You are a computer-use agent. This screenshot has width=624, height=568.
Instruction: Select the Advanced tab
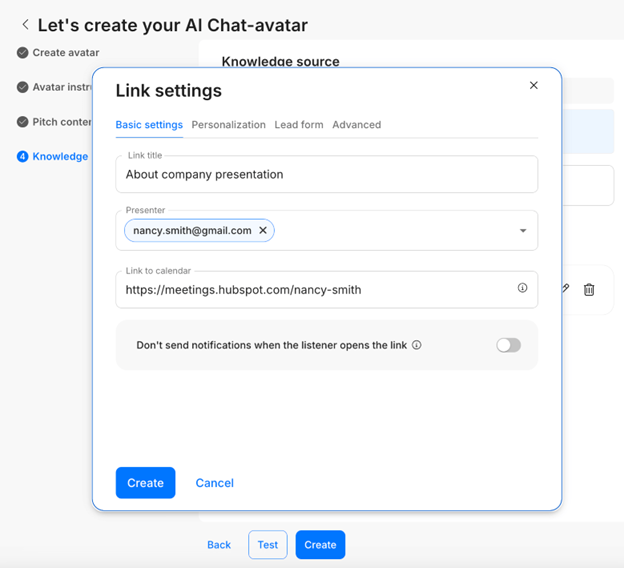[x=356, y=125]
